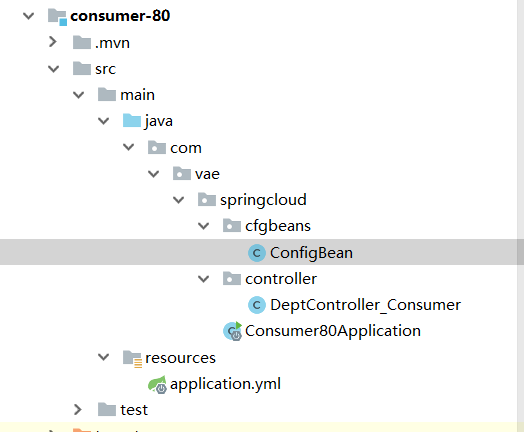Click the project tree vertical scrollbar
The image size is (524, 432).
tap(521, 216)
